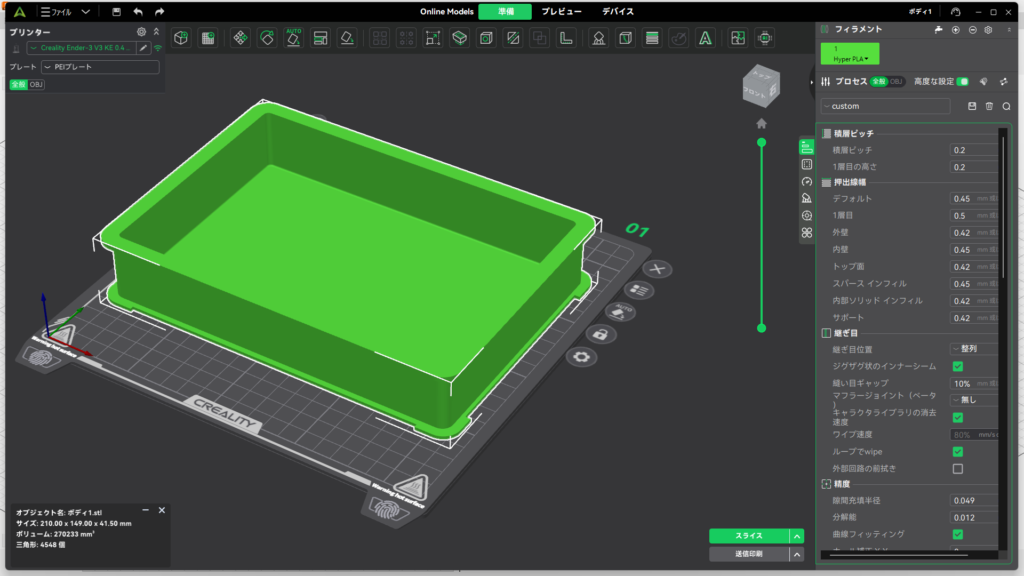Click the green スライス button
1024x576 pixels.
click(748, 536)
